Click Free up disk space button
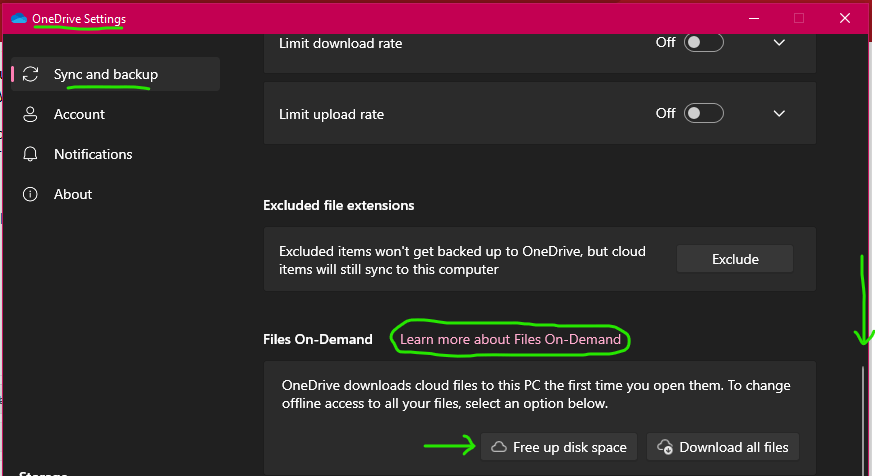The image size is (875, 476). click(x=559, y=447)
